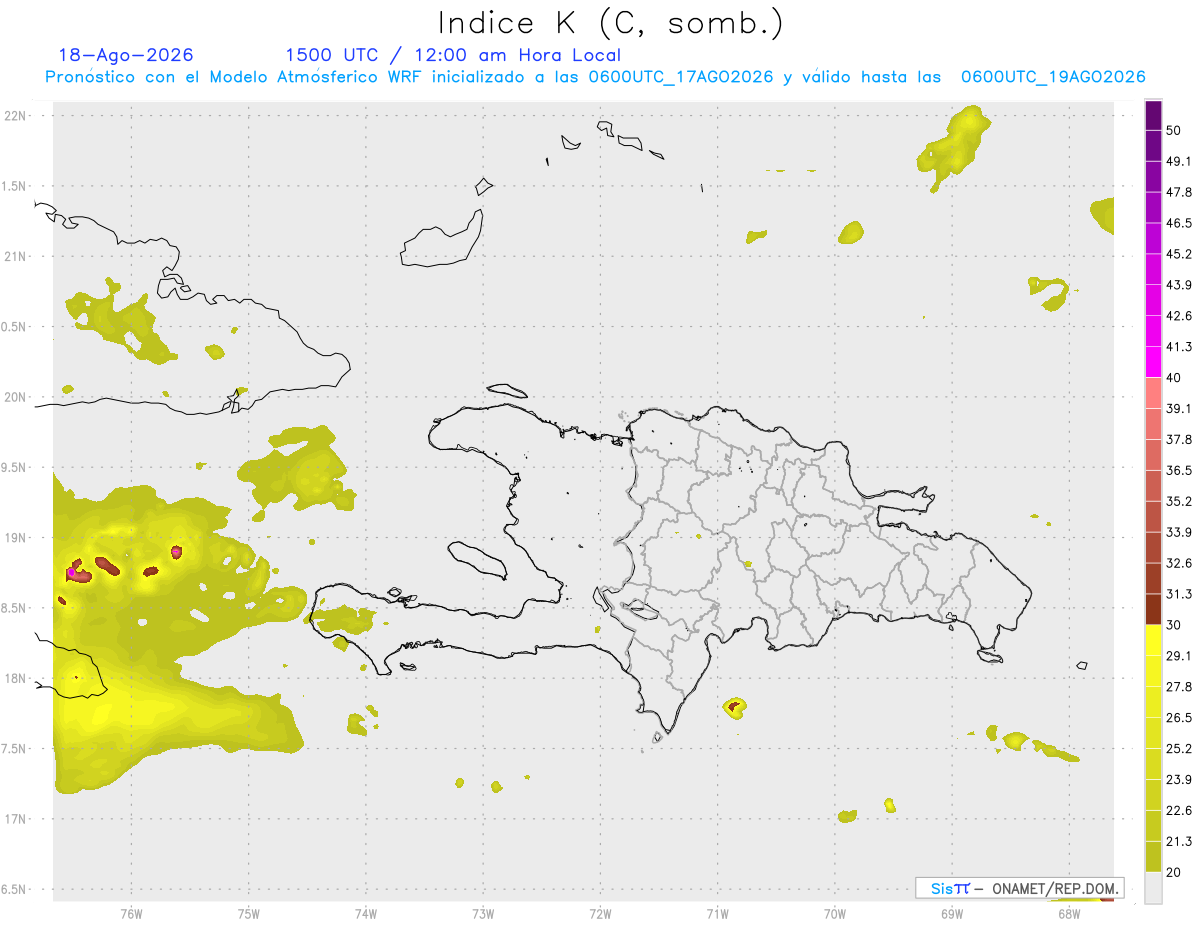This screenshot has height=927, width=1200.
Task: Click the colorbar value "40"
Action: point(1175,378)
